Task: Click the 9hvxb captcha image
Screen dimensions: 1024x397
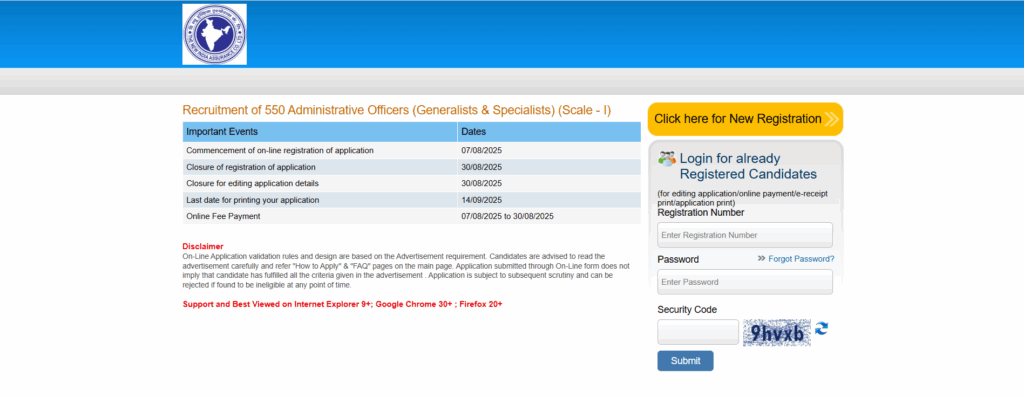Action: [x=777, y=332]
